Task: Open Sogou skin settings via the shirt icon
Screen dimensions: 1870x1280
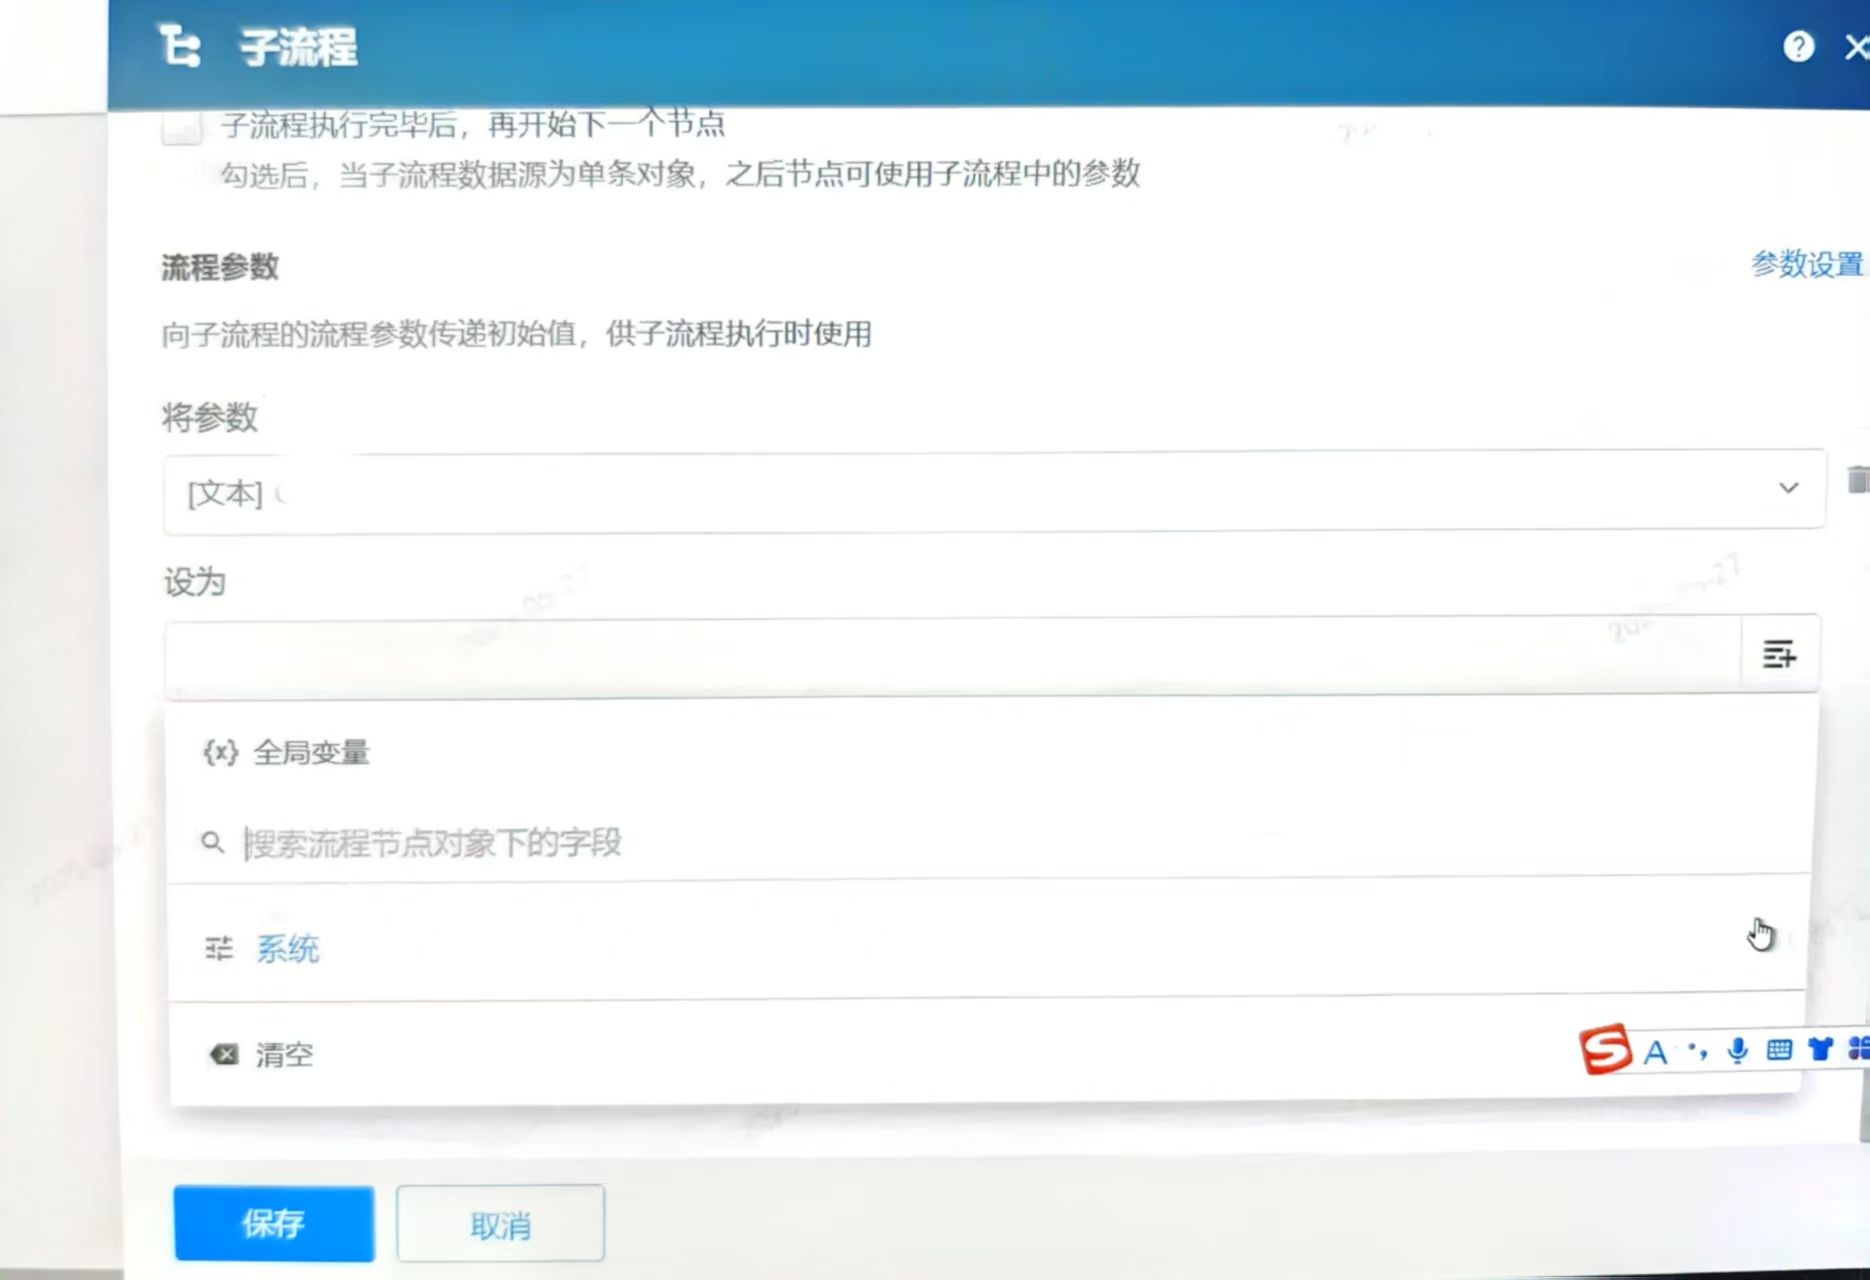Action: coord(1821,1049)
